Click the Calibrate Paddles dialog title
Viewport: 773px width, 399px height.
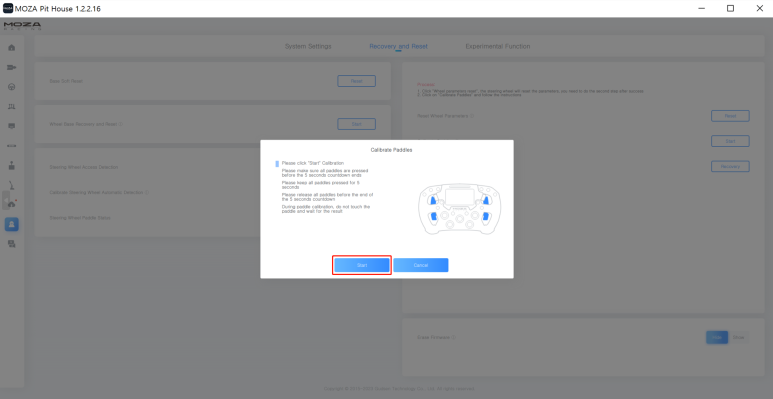[391, 150]
